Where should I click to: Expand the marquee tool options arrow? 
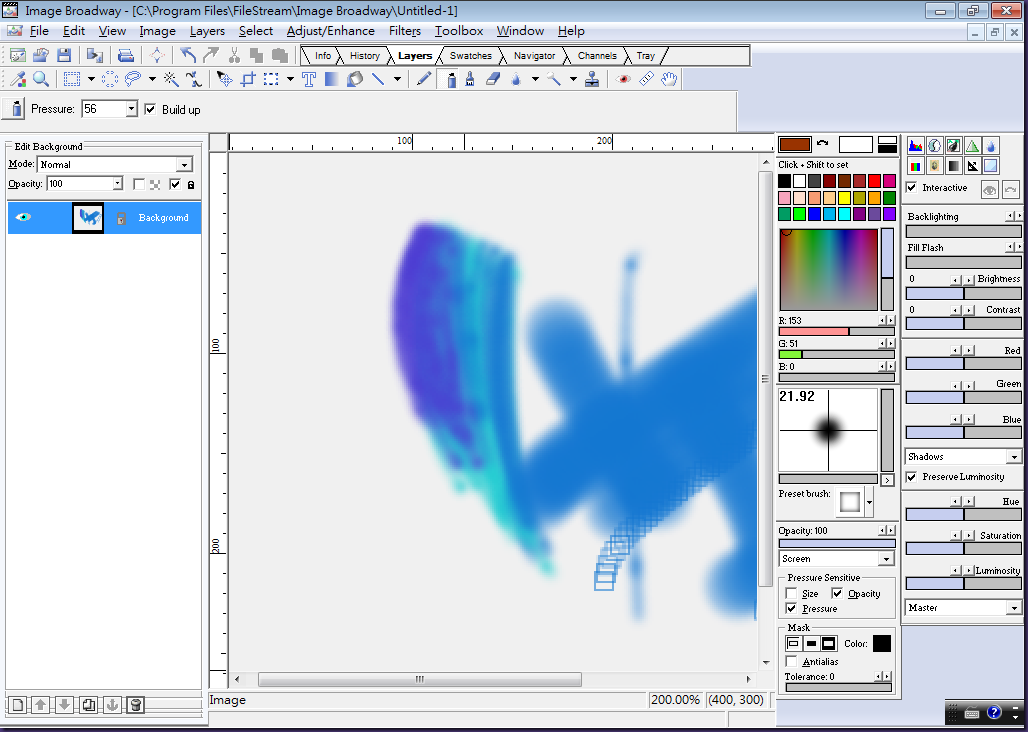pos(91,79)
